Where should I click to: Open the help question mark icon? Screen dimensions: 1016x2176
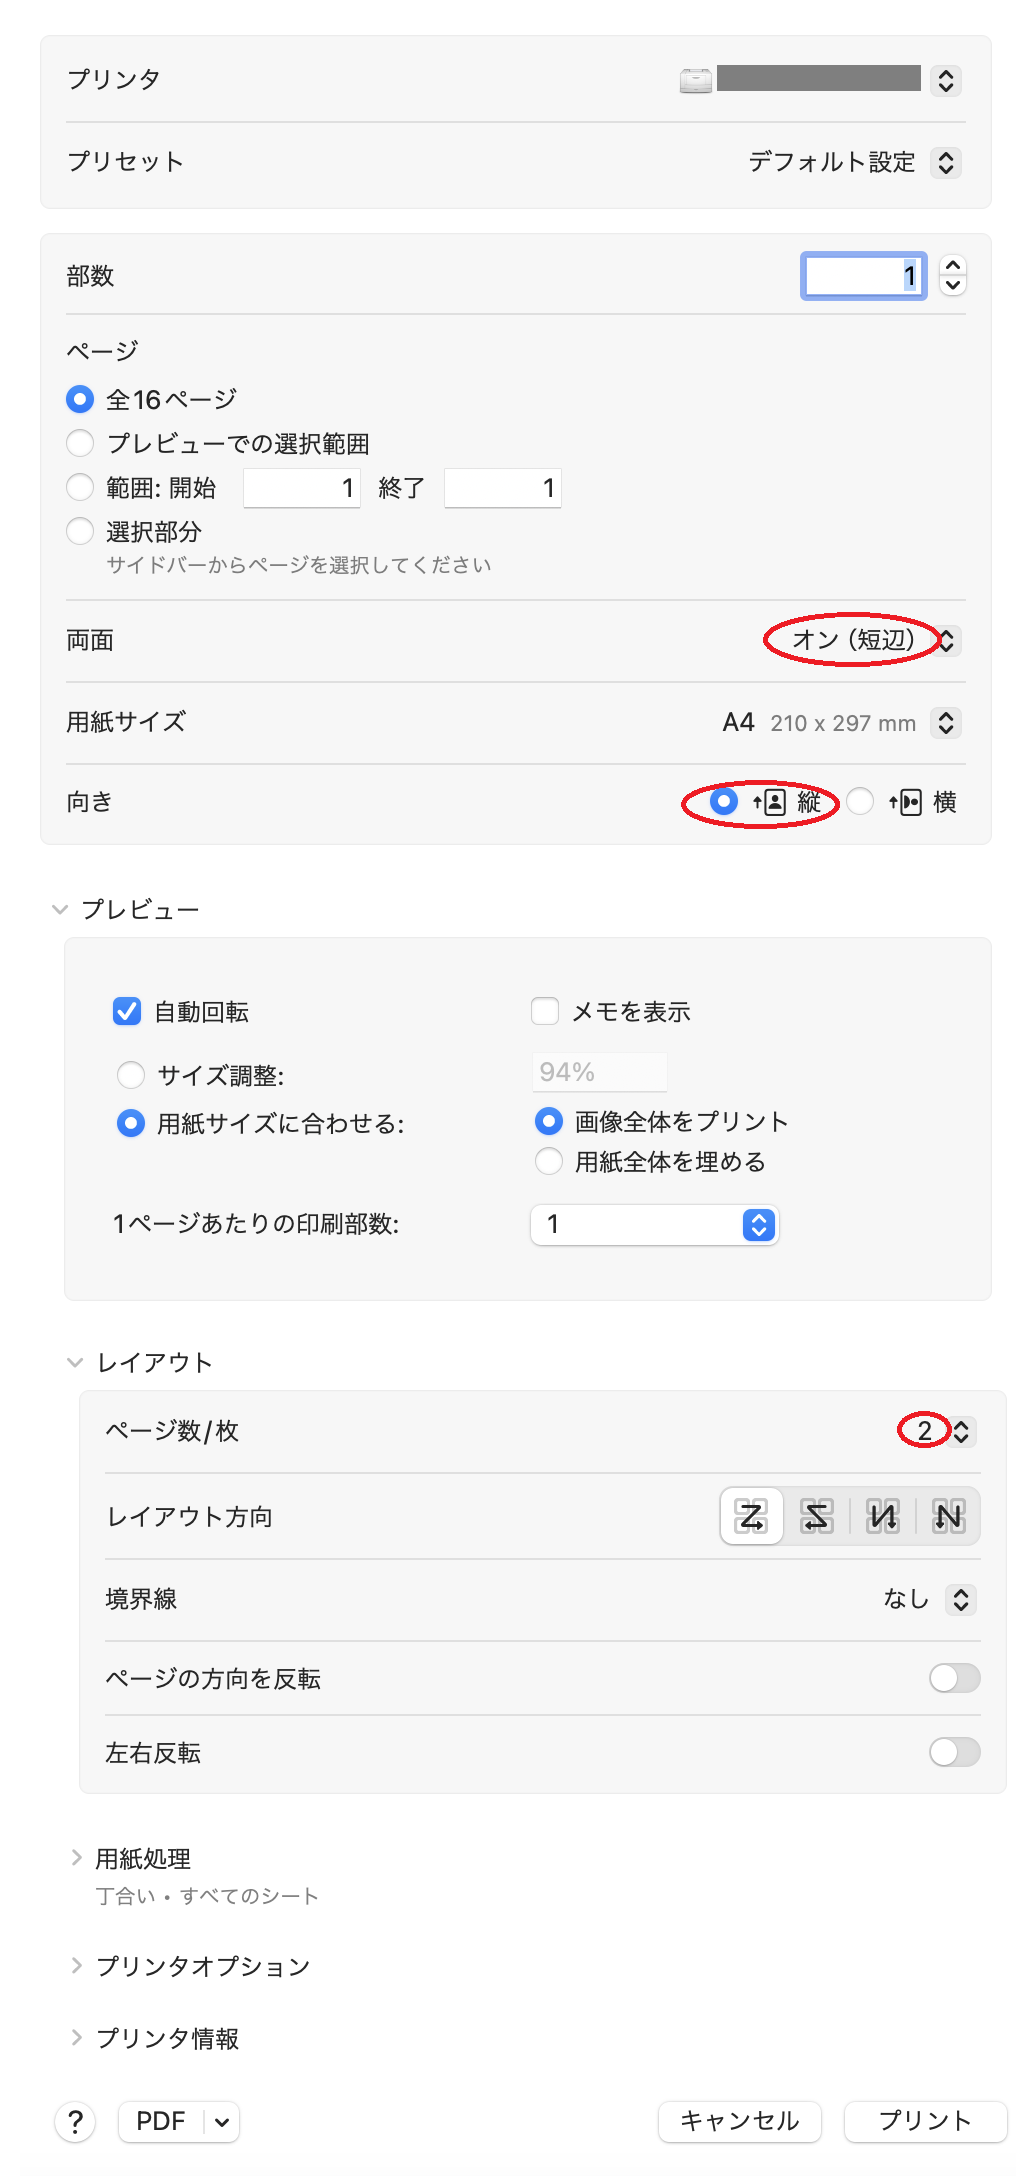75,2121
